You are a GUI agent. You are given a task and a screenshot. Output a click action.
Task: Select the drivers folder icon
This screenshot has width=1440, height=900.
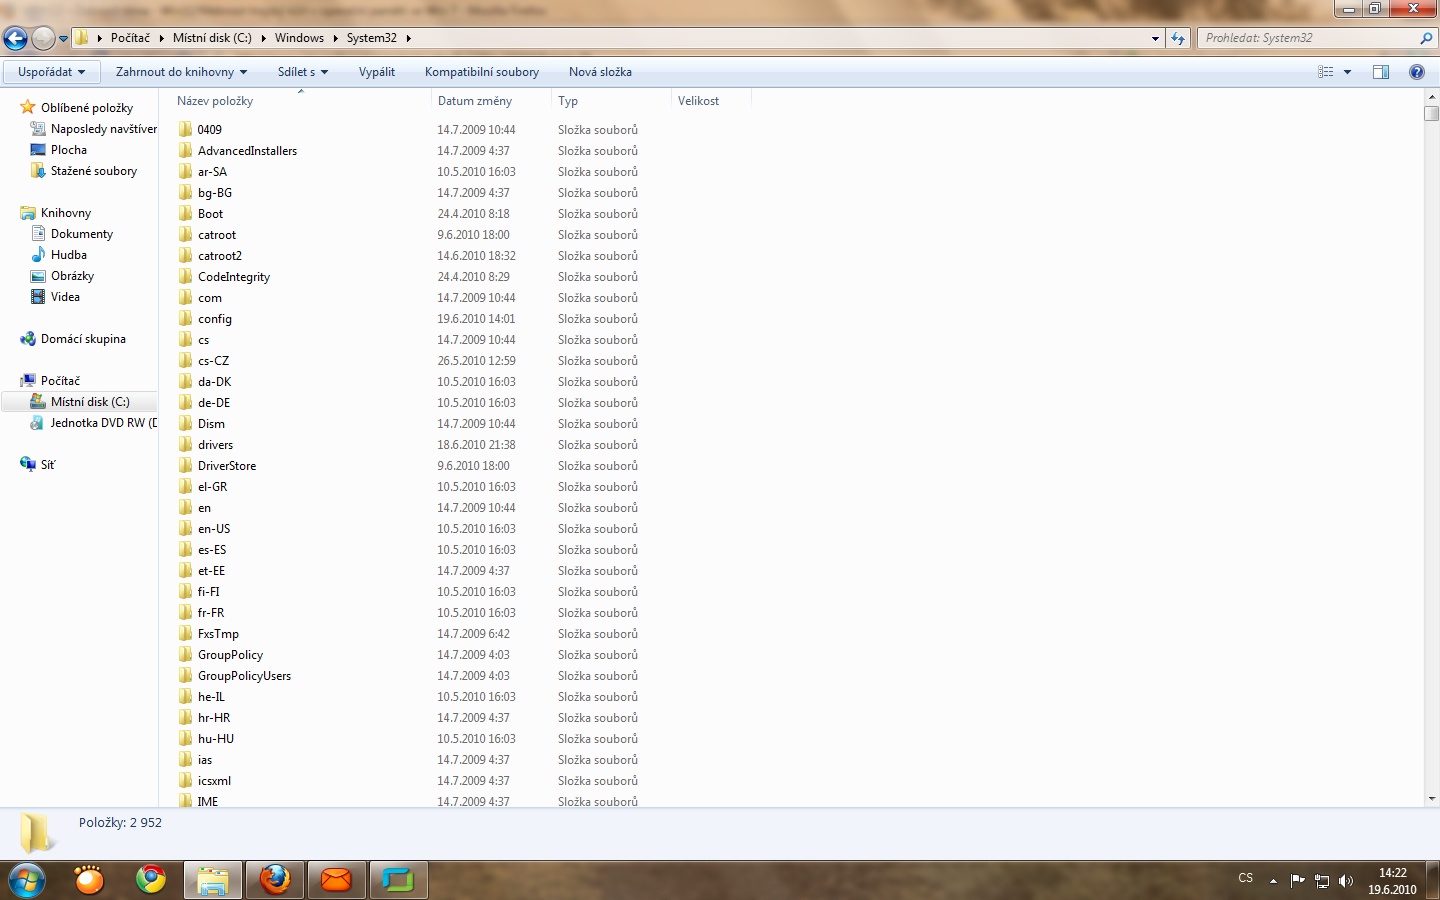point(185,444)
